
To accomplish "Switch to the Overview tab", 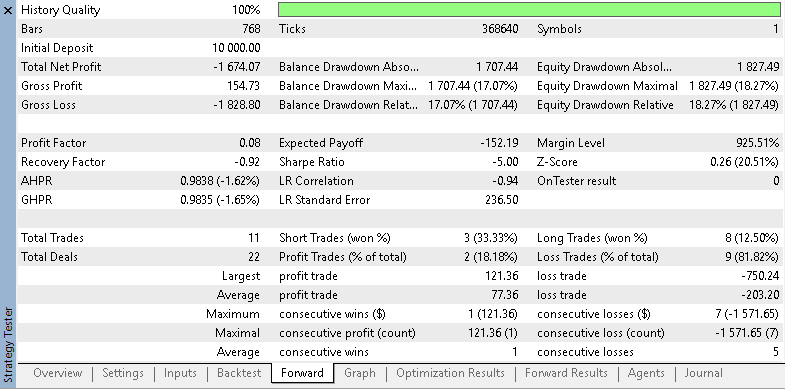I will 58,373.
